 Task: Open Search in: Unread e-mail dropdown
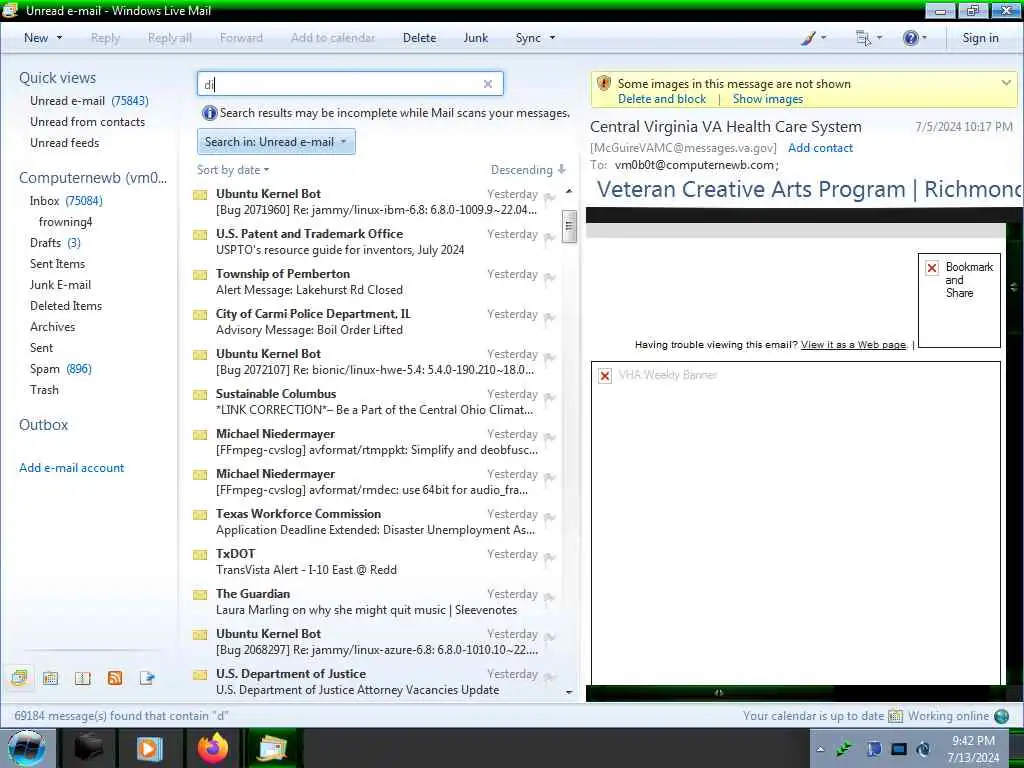pos(276,142)
